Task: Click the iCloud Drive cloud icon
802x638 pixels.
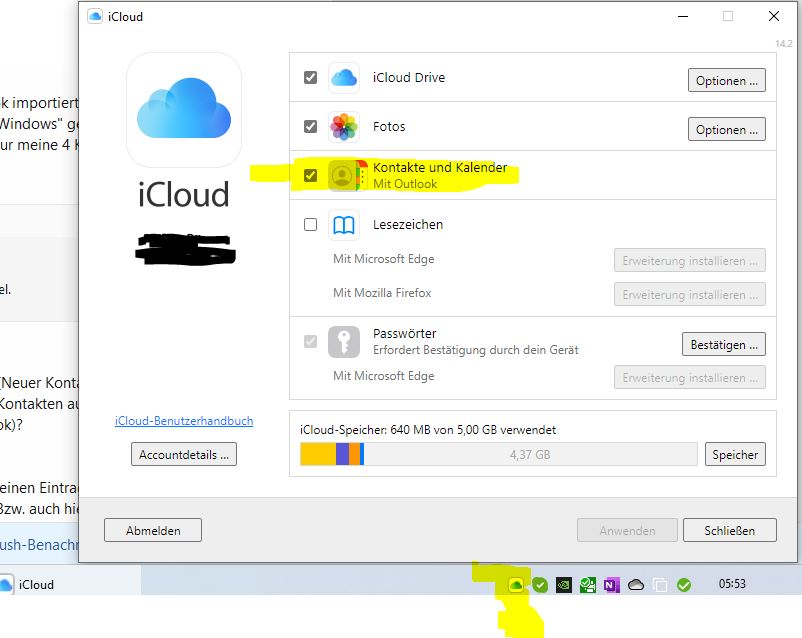Action: point(344,78)
